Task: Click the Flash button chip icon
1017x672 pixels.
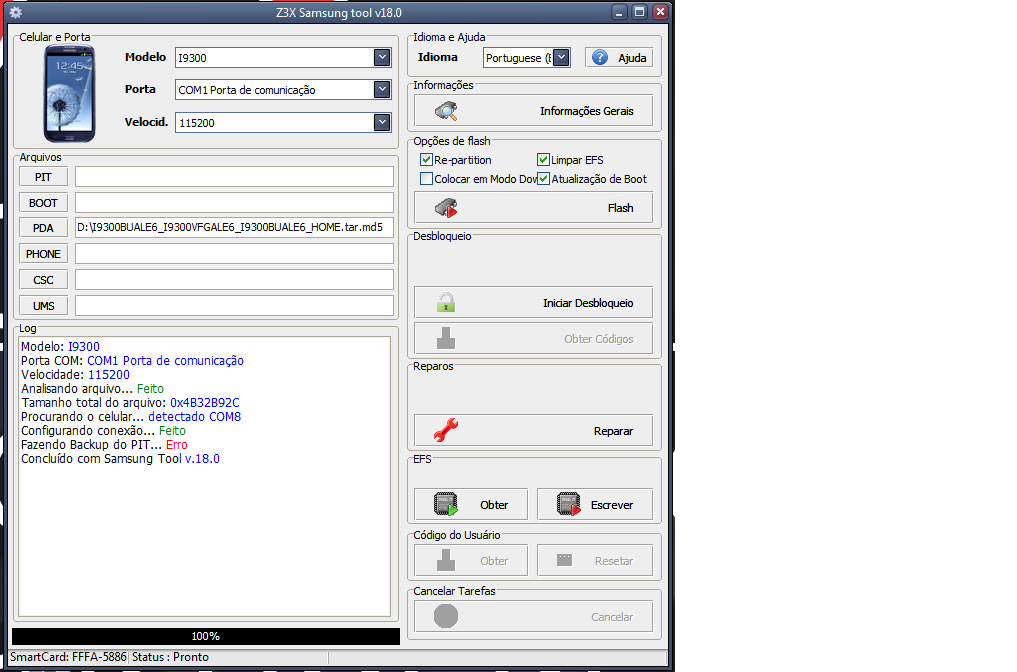Action: click(x=446, y=208)
